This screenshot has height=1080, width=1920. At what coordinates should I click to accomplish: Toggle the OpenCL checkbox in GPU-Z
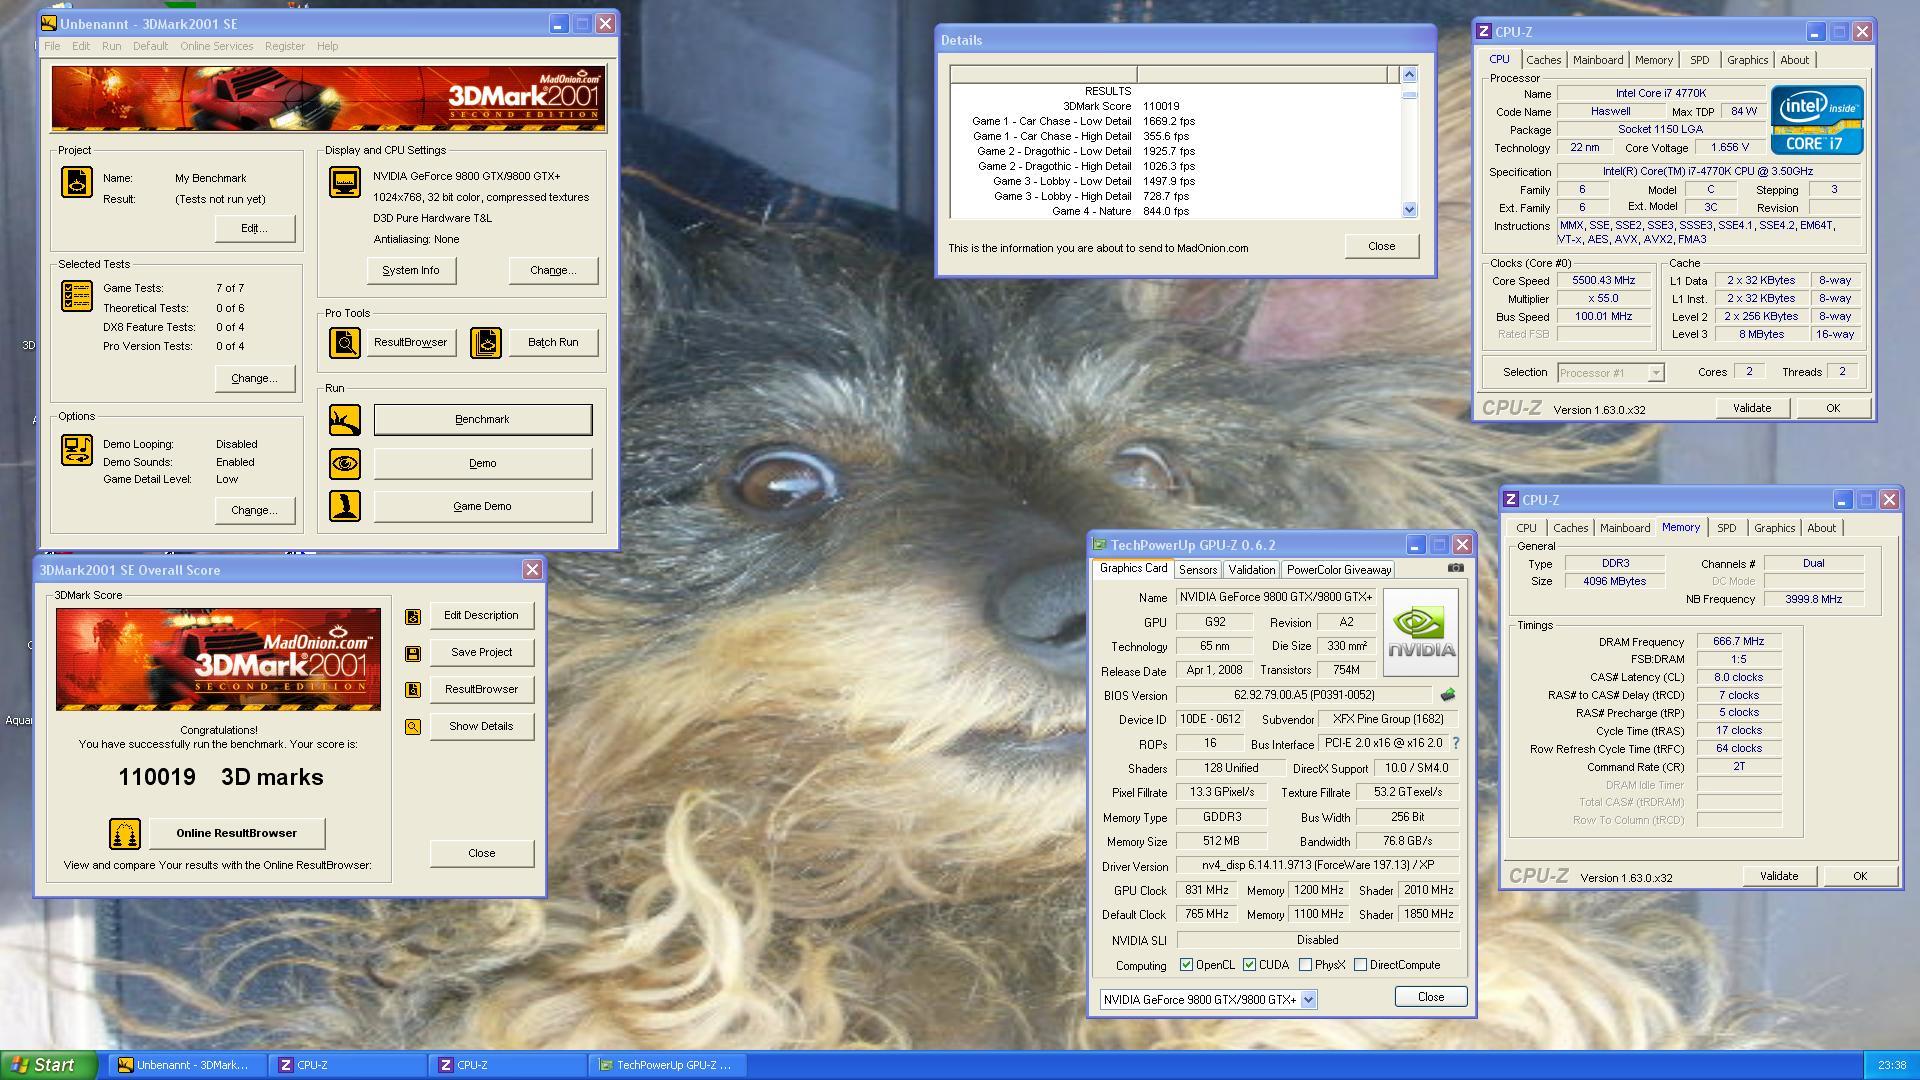pyautogui.click(x=1186, y=965)
